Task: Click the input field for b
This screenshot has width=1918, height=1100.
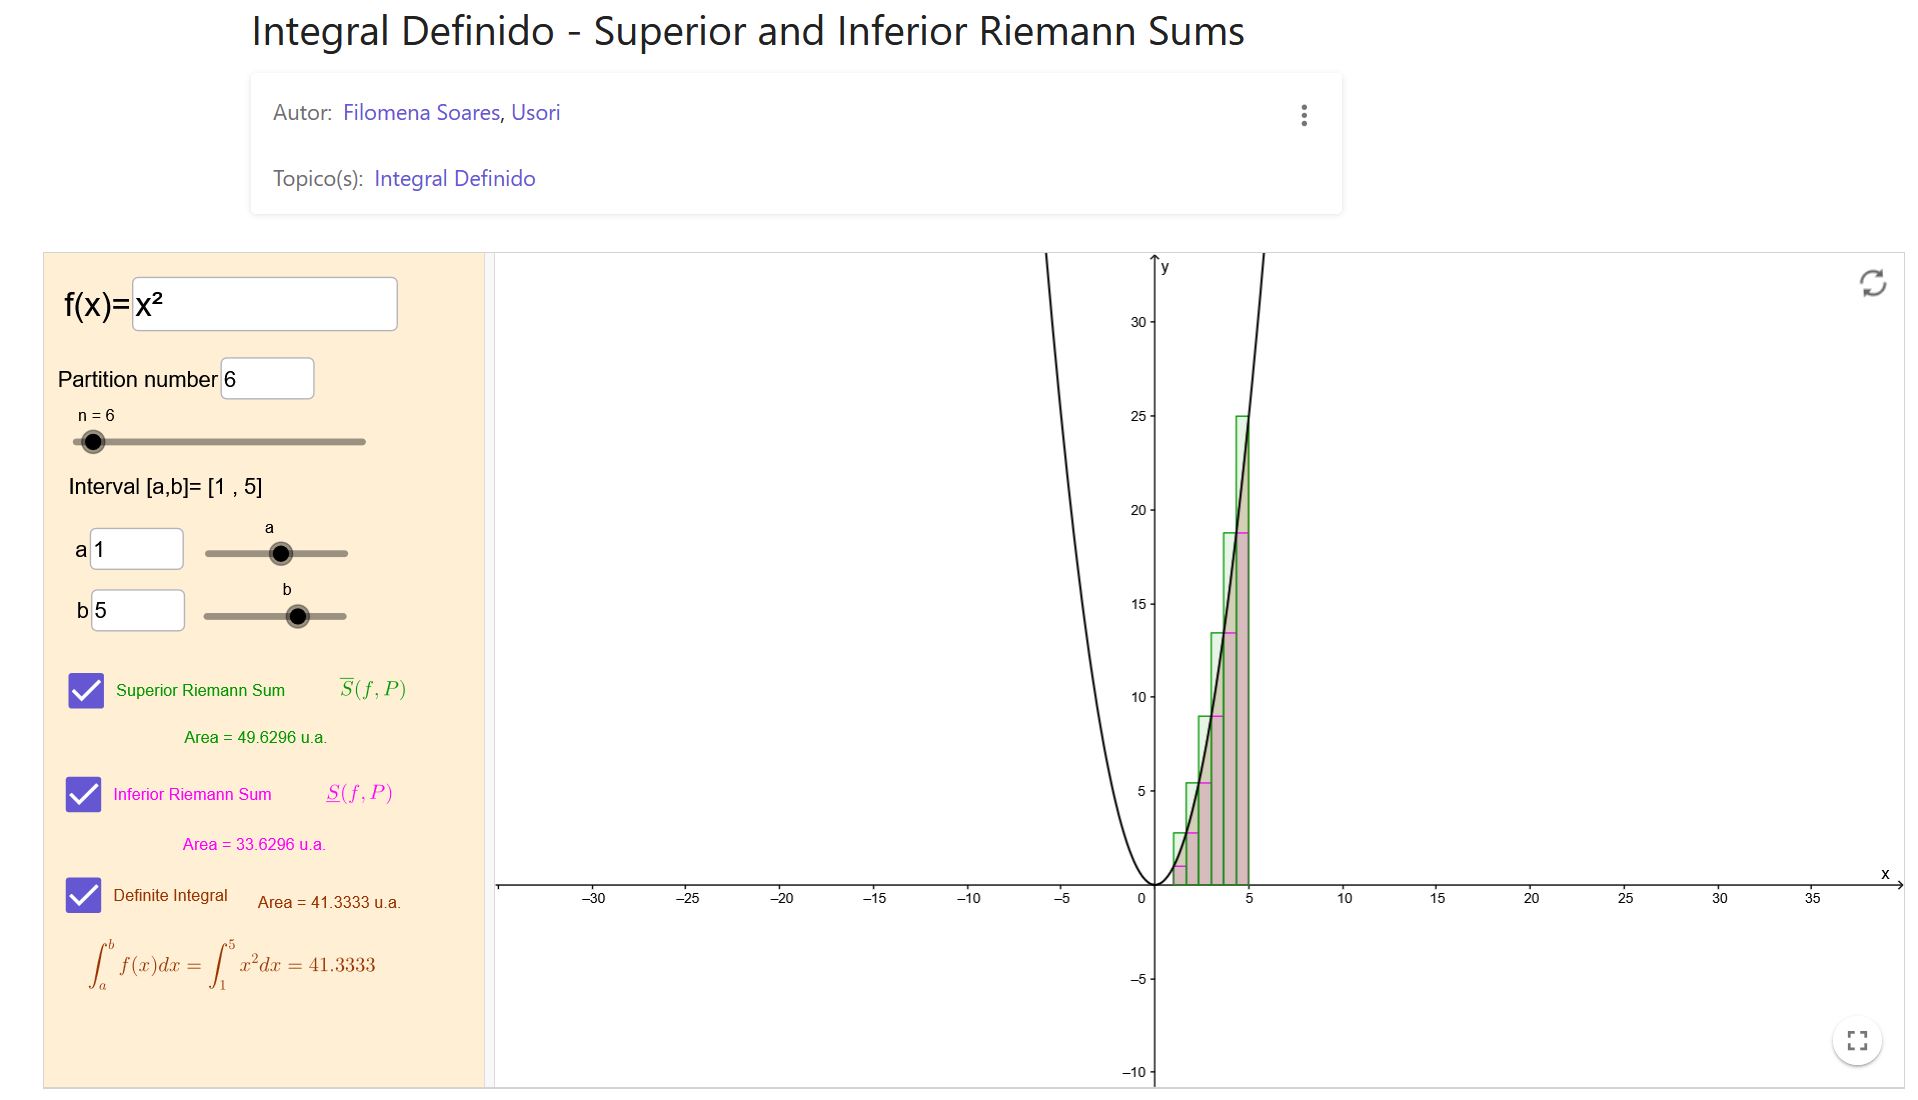Action: click(138, 610)
